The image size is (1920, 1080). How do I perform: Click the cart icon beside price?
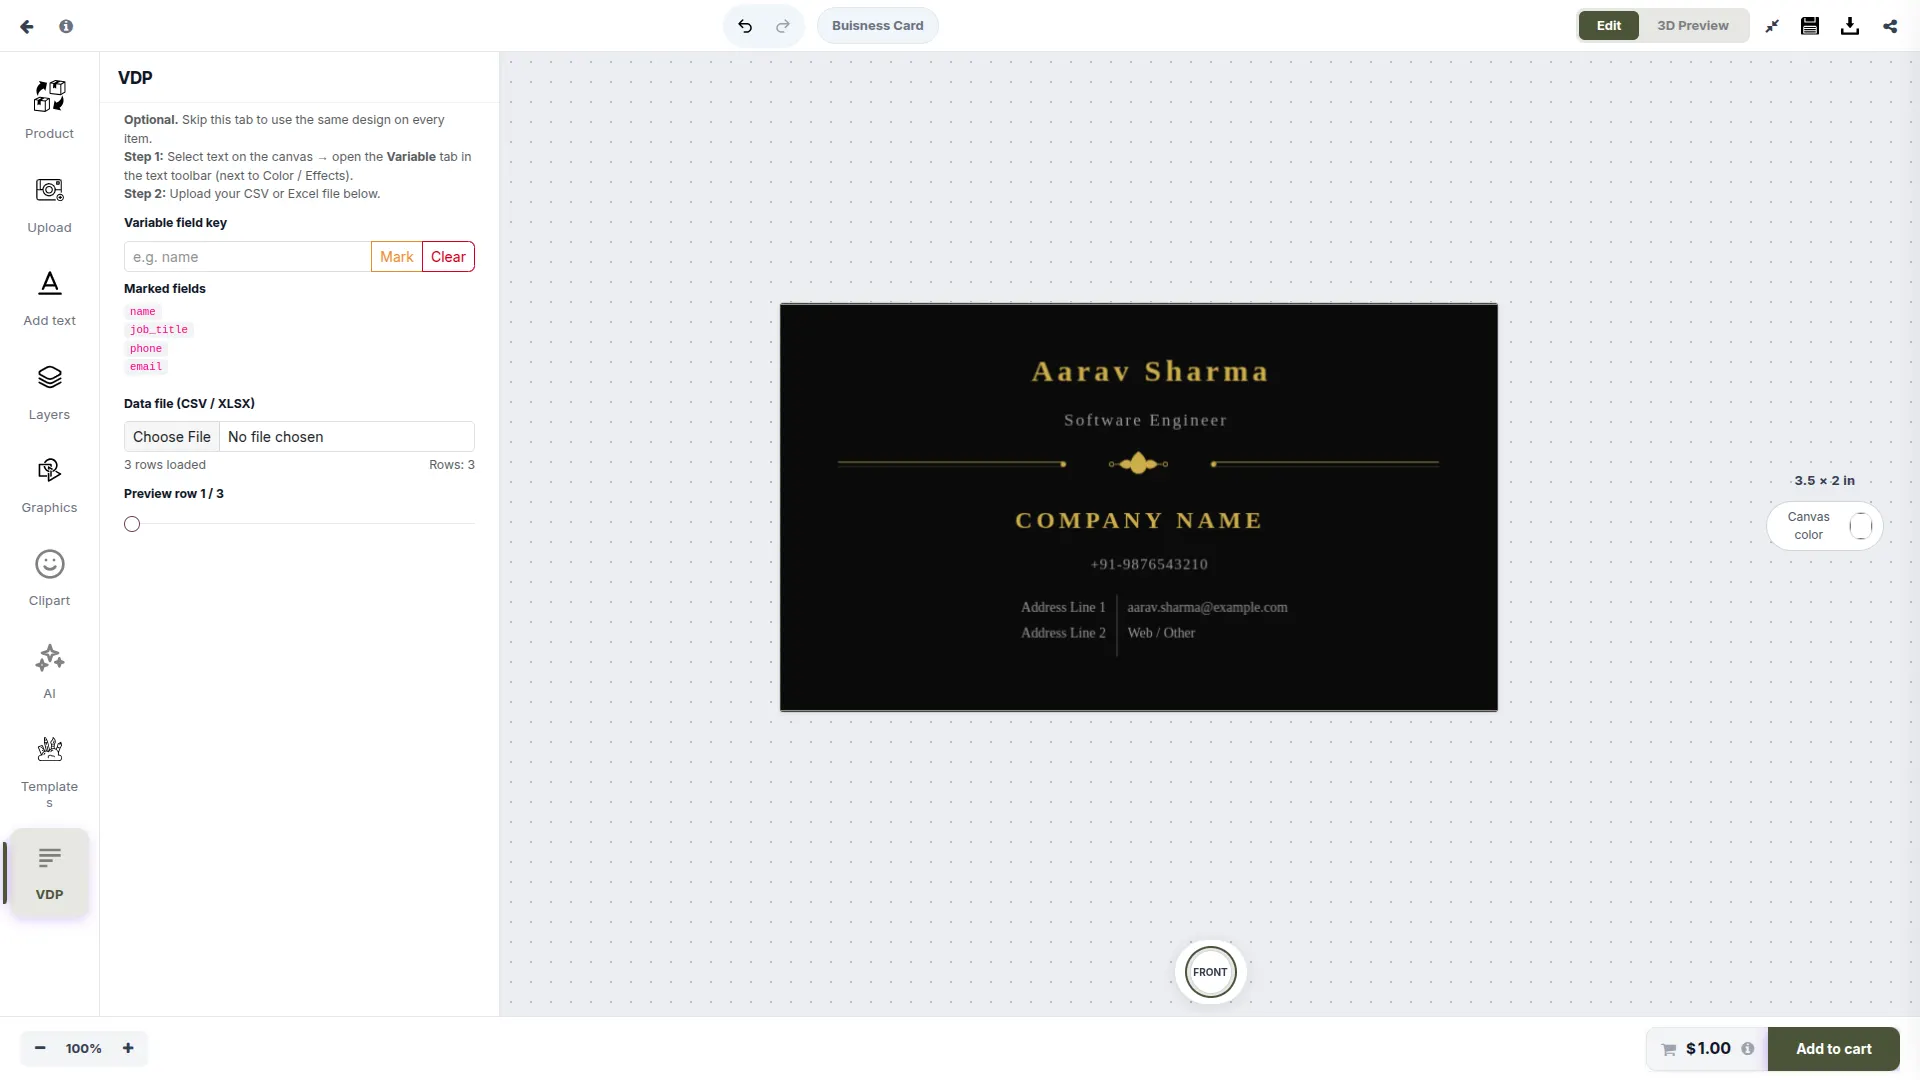(x=1669, y=1049)
